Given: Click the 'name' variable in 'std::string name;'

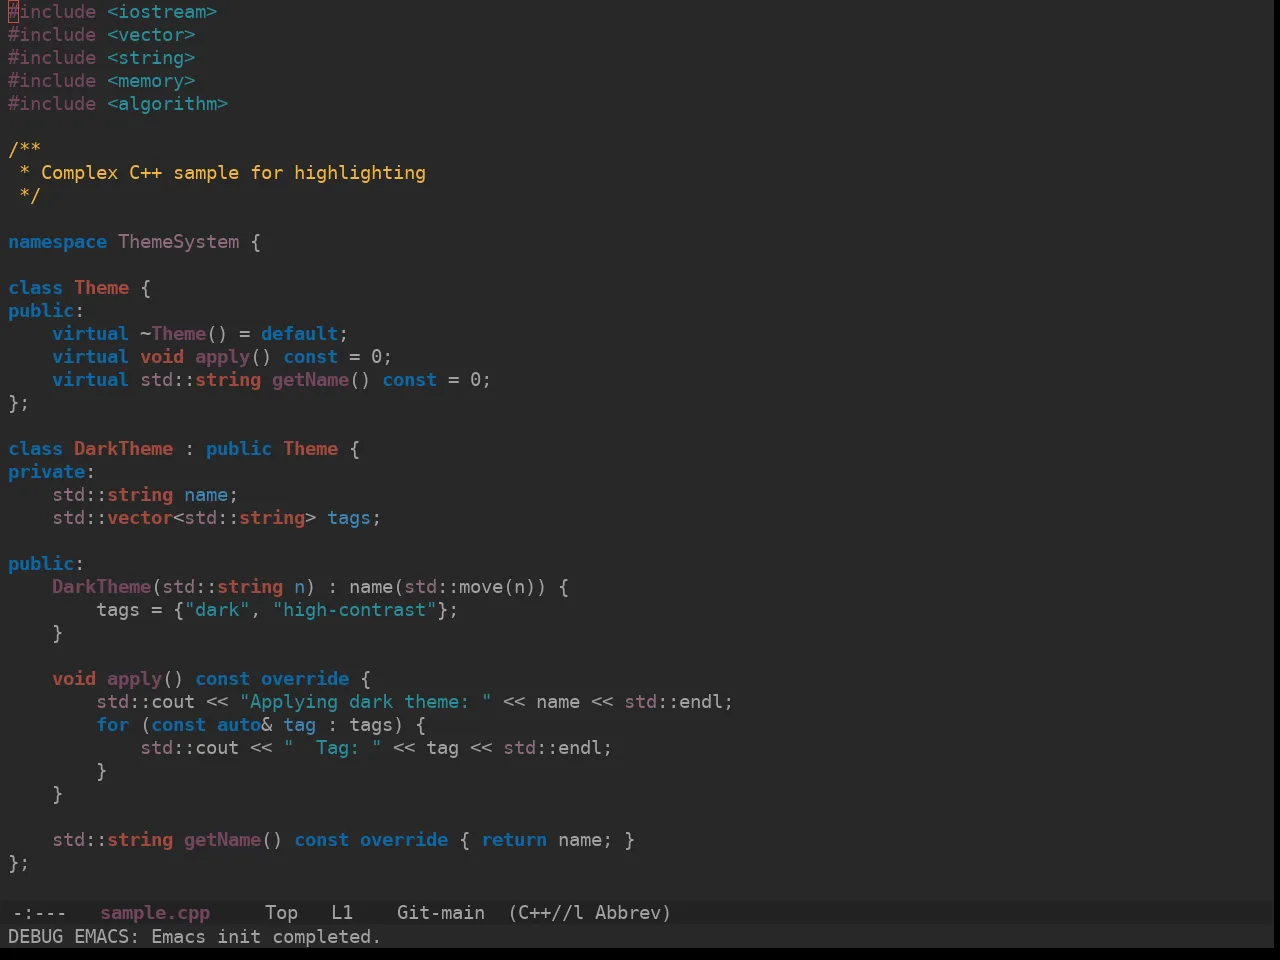Looking at the screenshot, I should (x=206, y=495).
